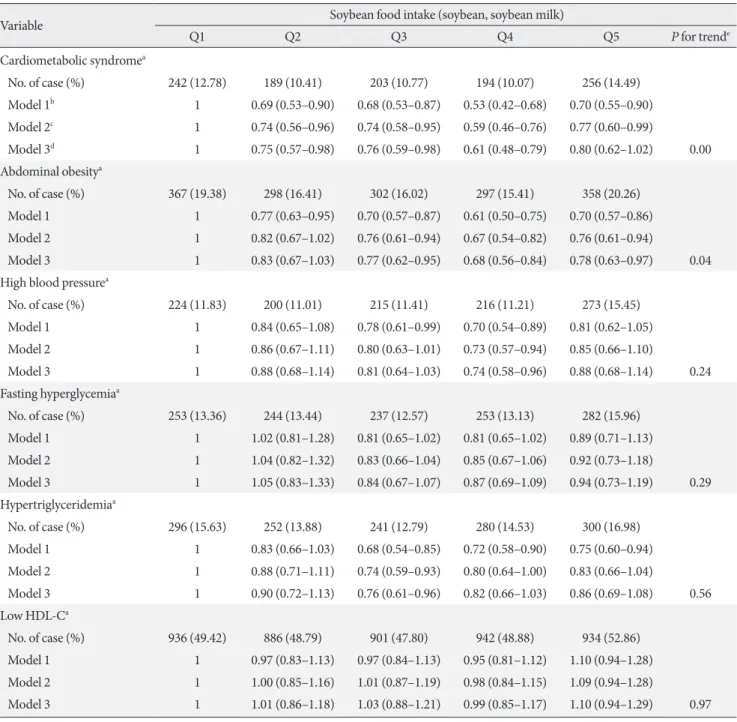
Task: Select the 'Fasting hyperglycemia' section label
Action: coord(60,393)
